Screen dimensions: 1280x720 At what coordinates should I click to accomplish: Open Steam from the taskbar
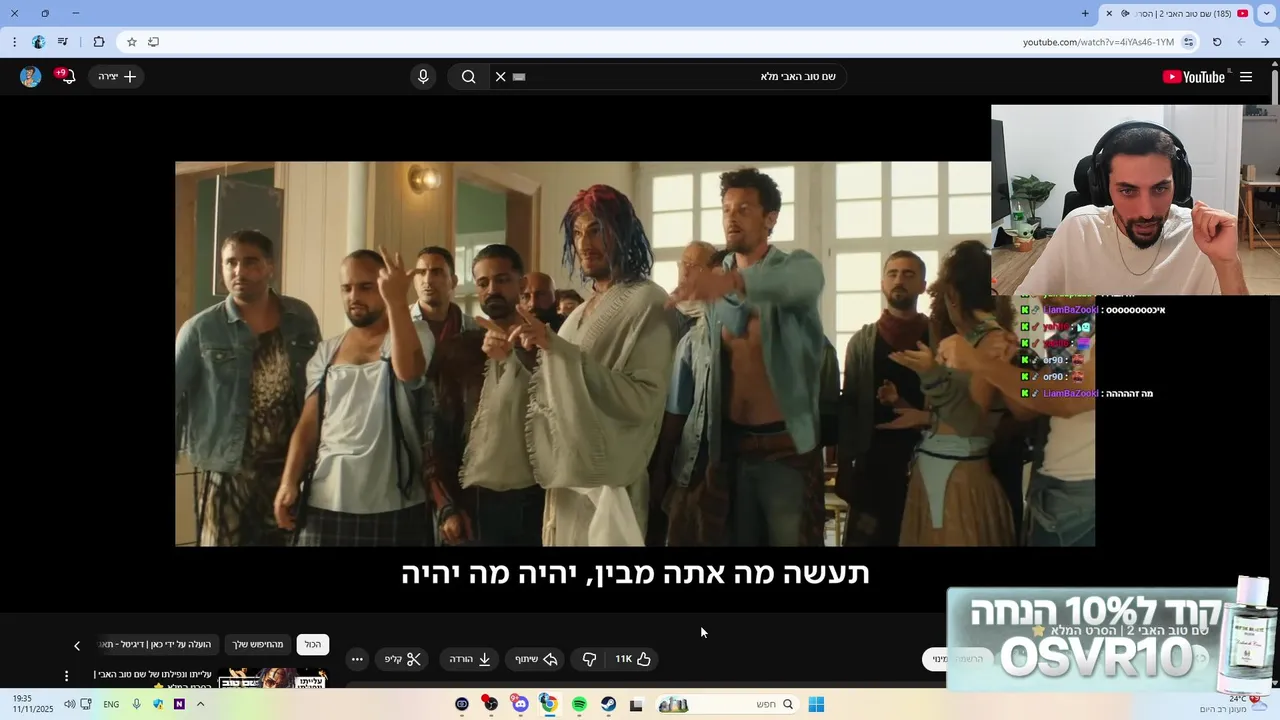[x=608, y=704]
